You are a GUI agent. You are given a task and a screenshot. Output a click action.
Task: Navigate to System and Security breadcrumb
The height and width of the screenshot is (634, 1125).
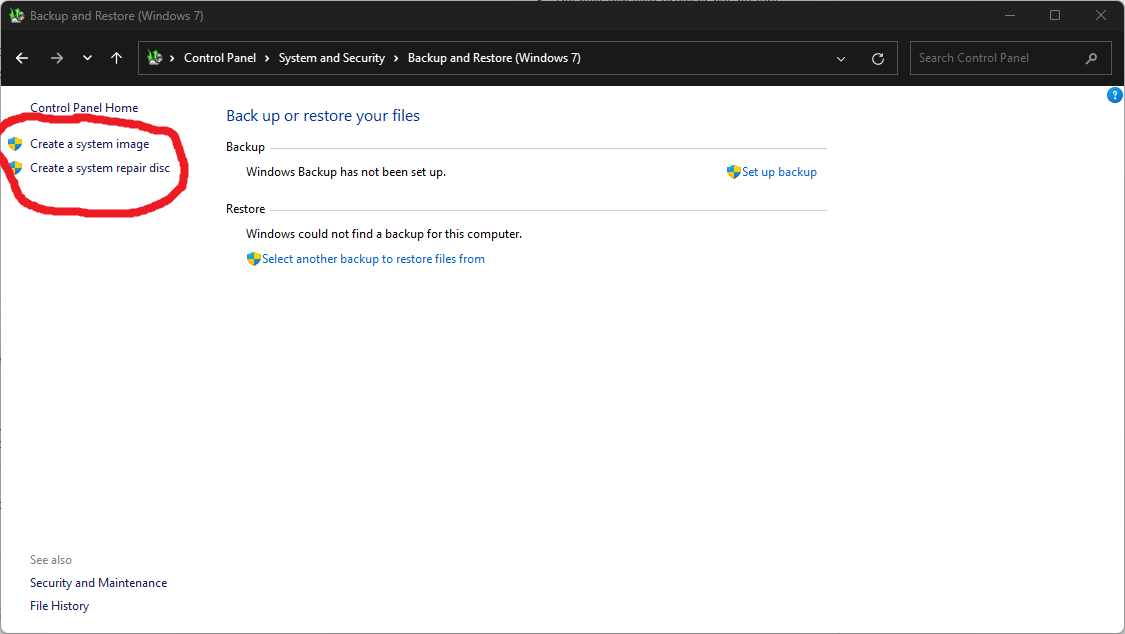[331, 58]
